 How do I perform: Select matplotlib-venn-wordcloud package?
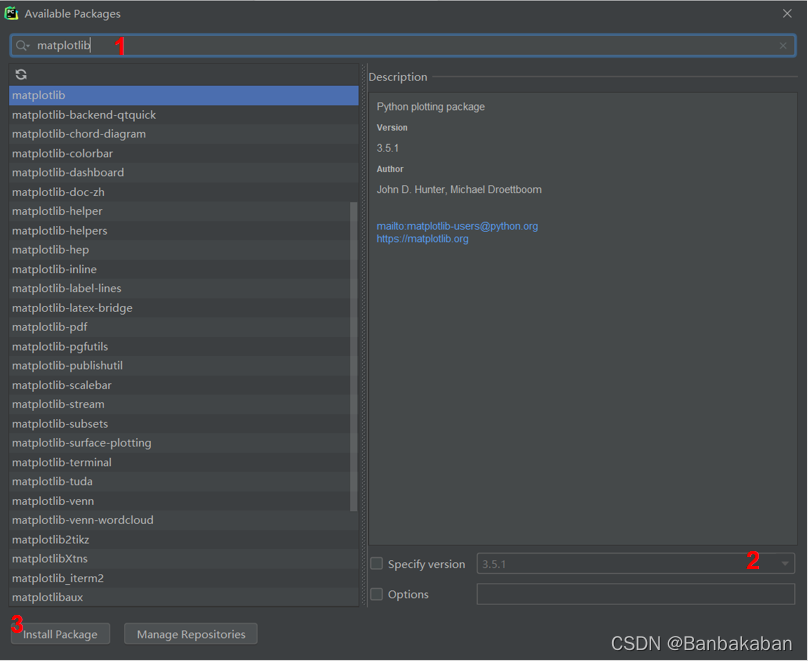coord(183,520)
